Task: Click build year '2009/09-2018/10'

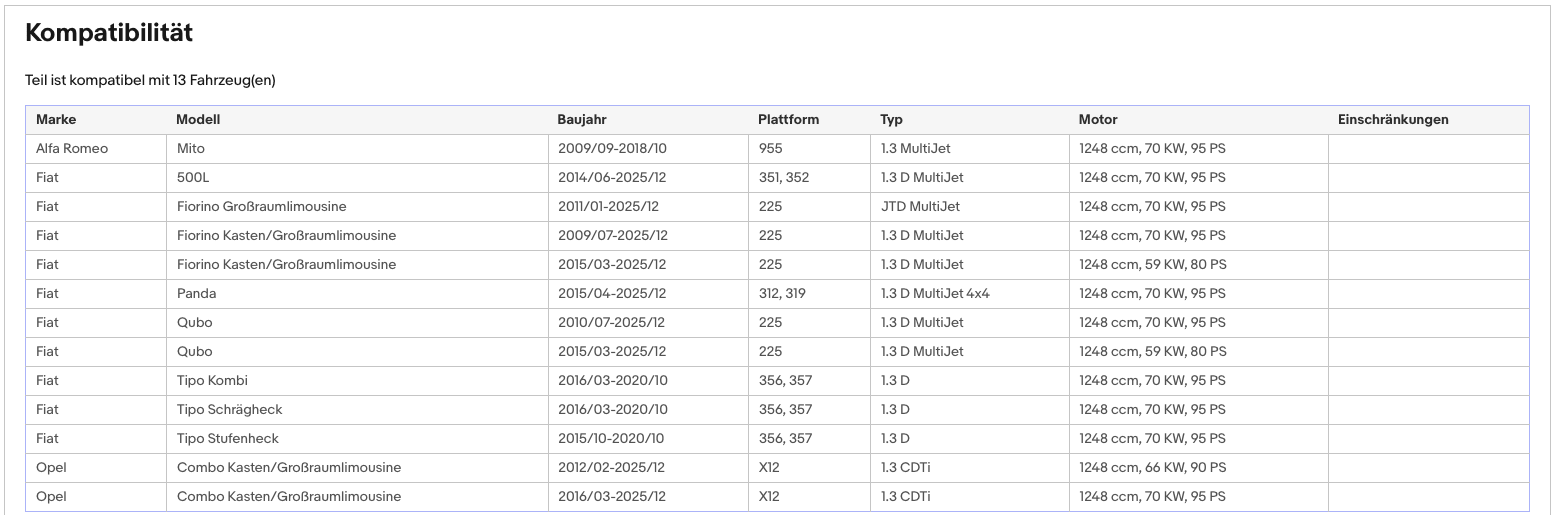Action: pos(611,148)
